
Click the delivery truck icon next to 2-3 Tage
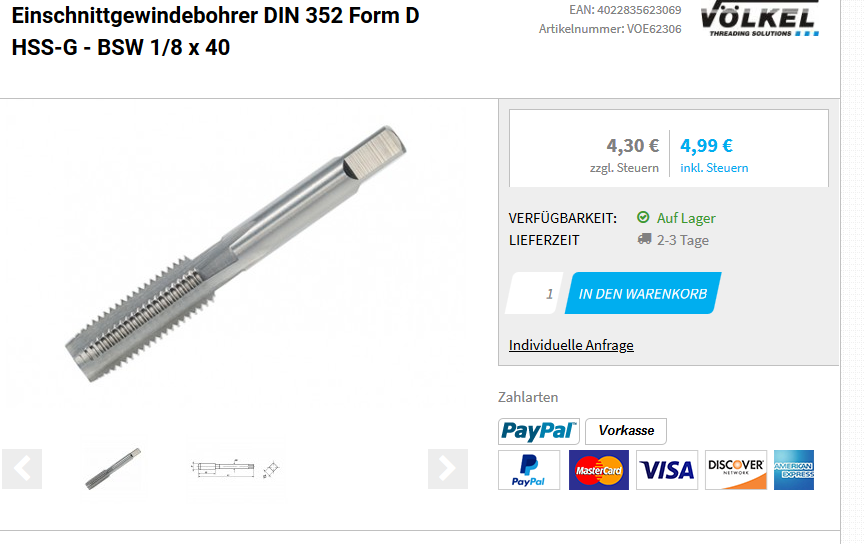pyautogui.click(x=644, y=239)
